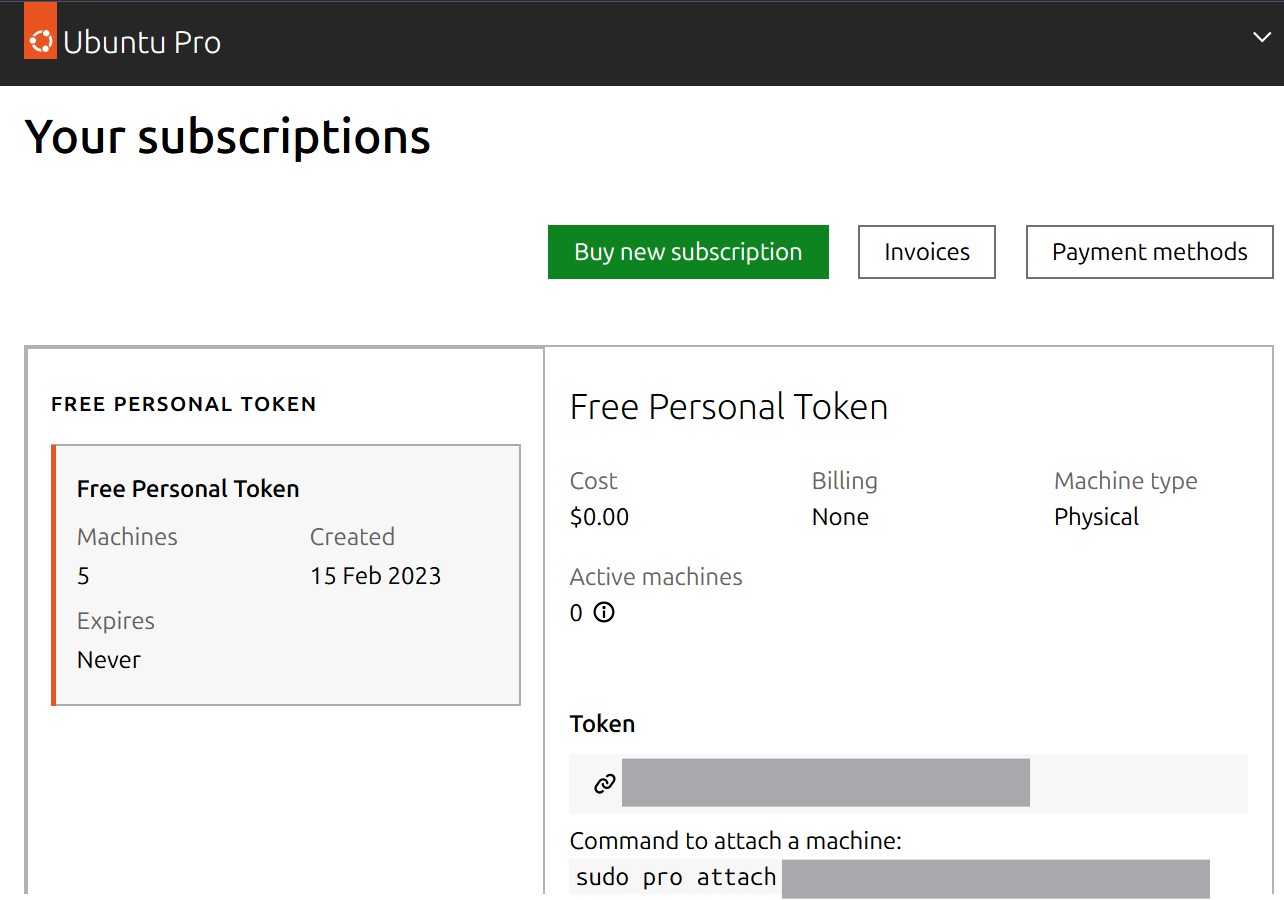
Task: Open the header dropdown chevron
Action: tap(1261, 37)
